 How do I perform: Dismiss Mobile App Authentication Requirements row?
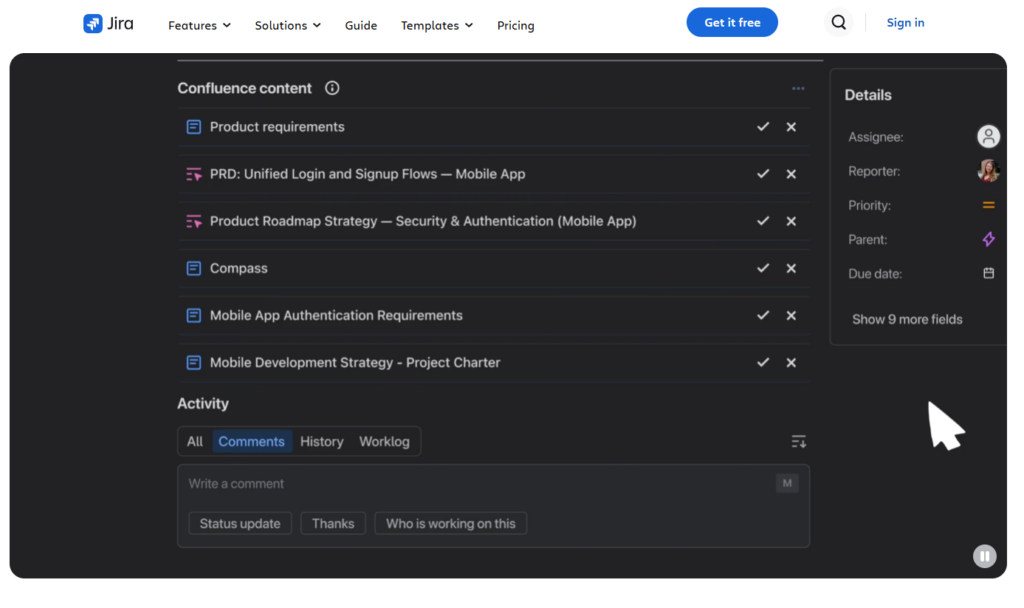(791, 315)
